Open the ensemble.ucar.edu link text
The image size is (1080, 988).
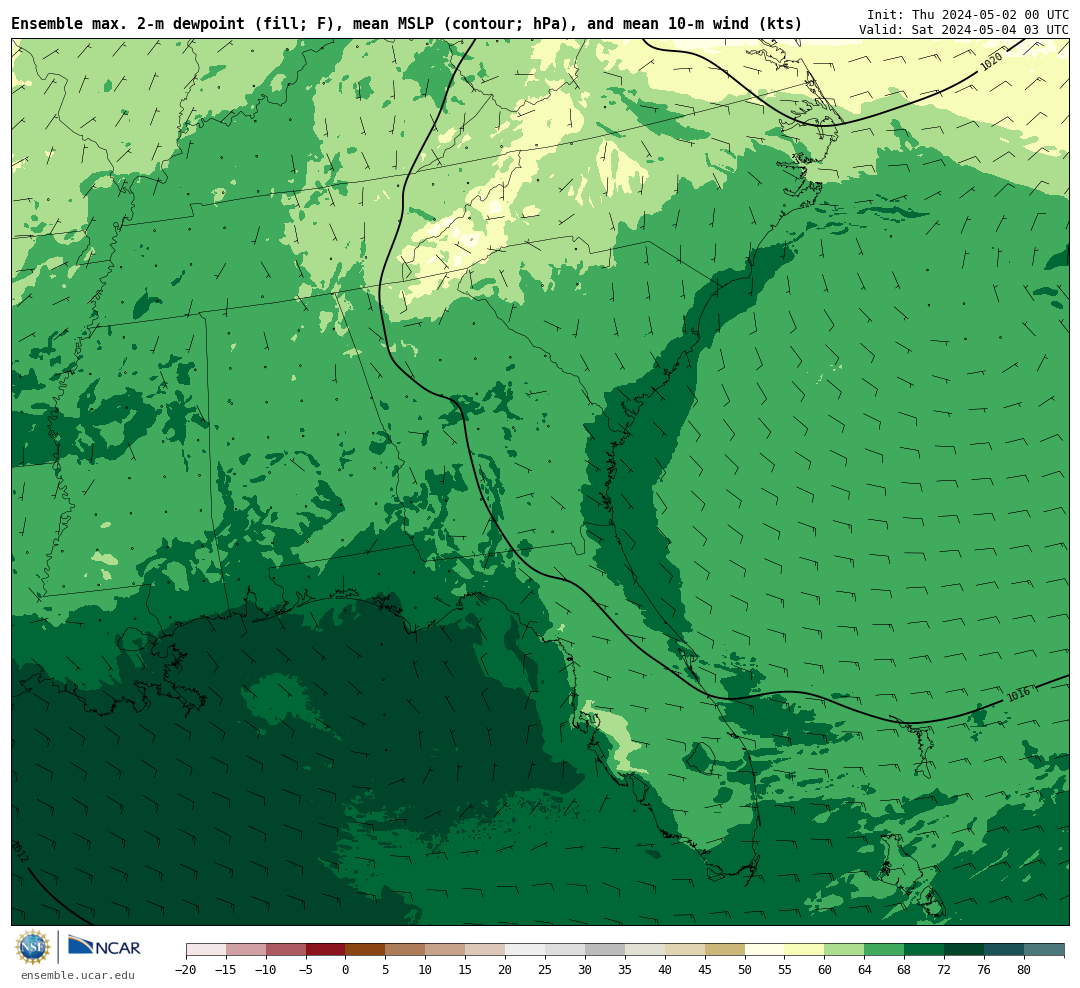pyautogui.click(x=78, y=975)
